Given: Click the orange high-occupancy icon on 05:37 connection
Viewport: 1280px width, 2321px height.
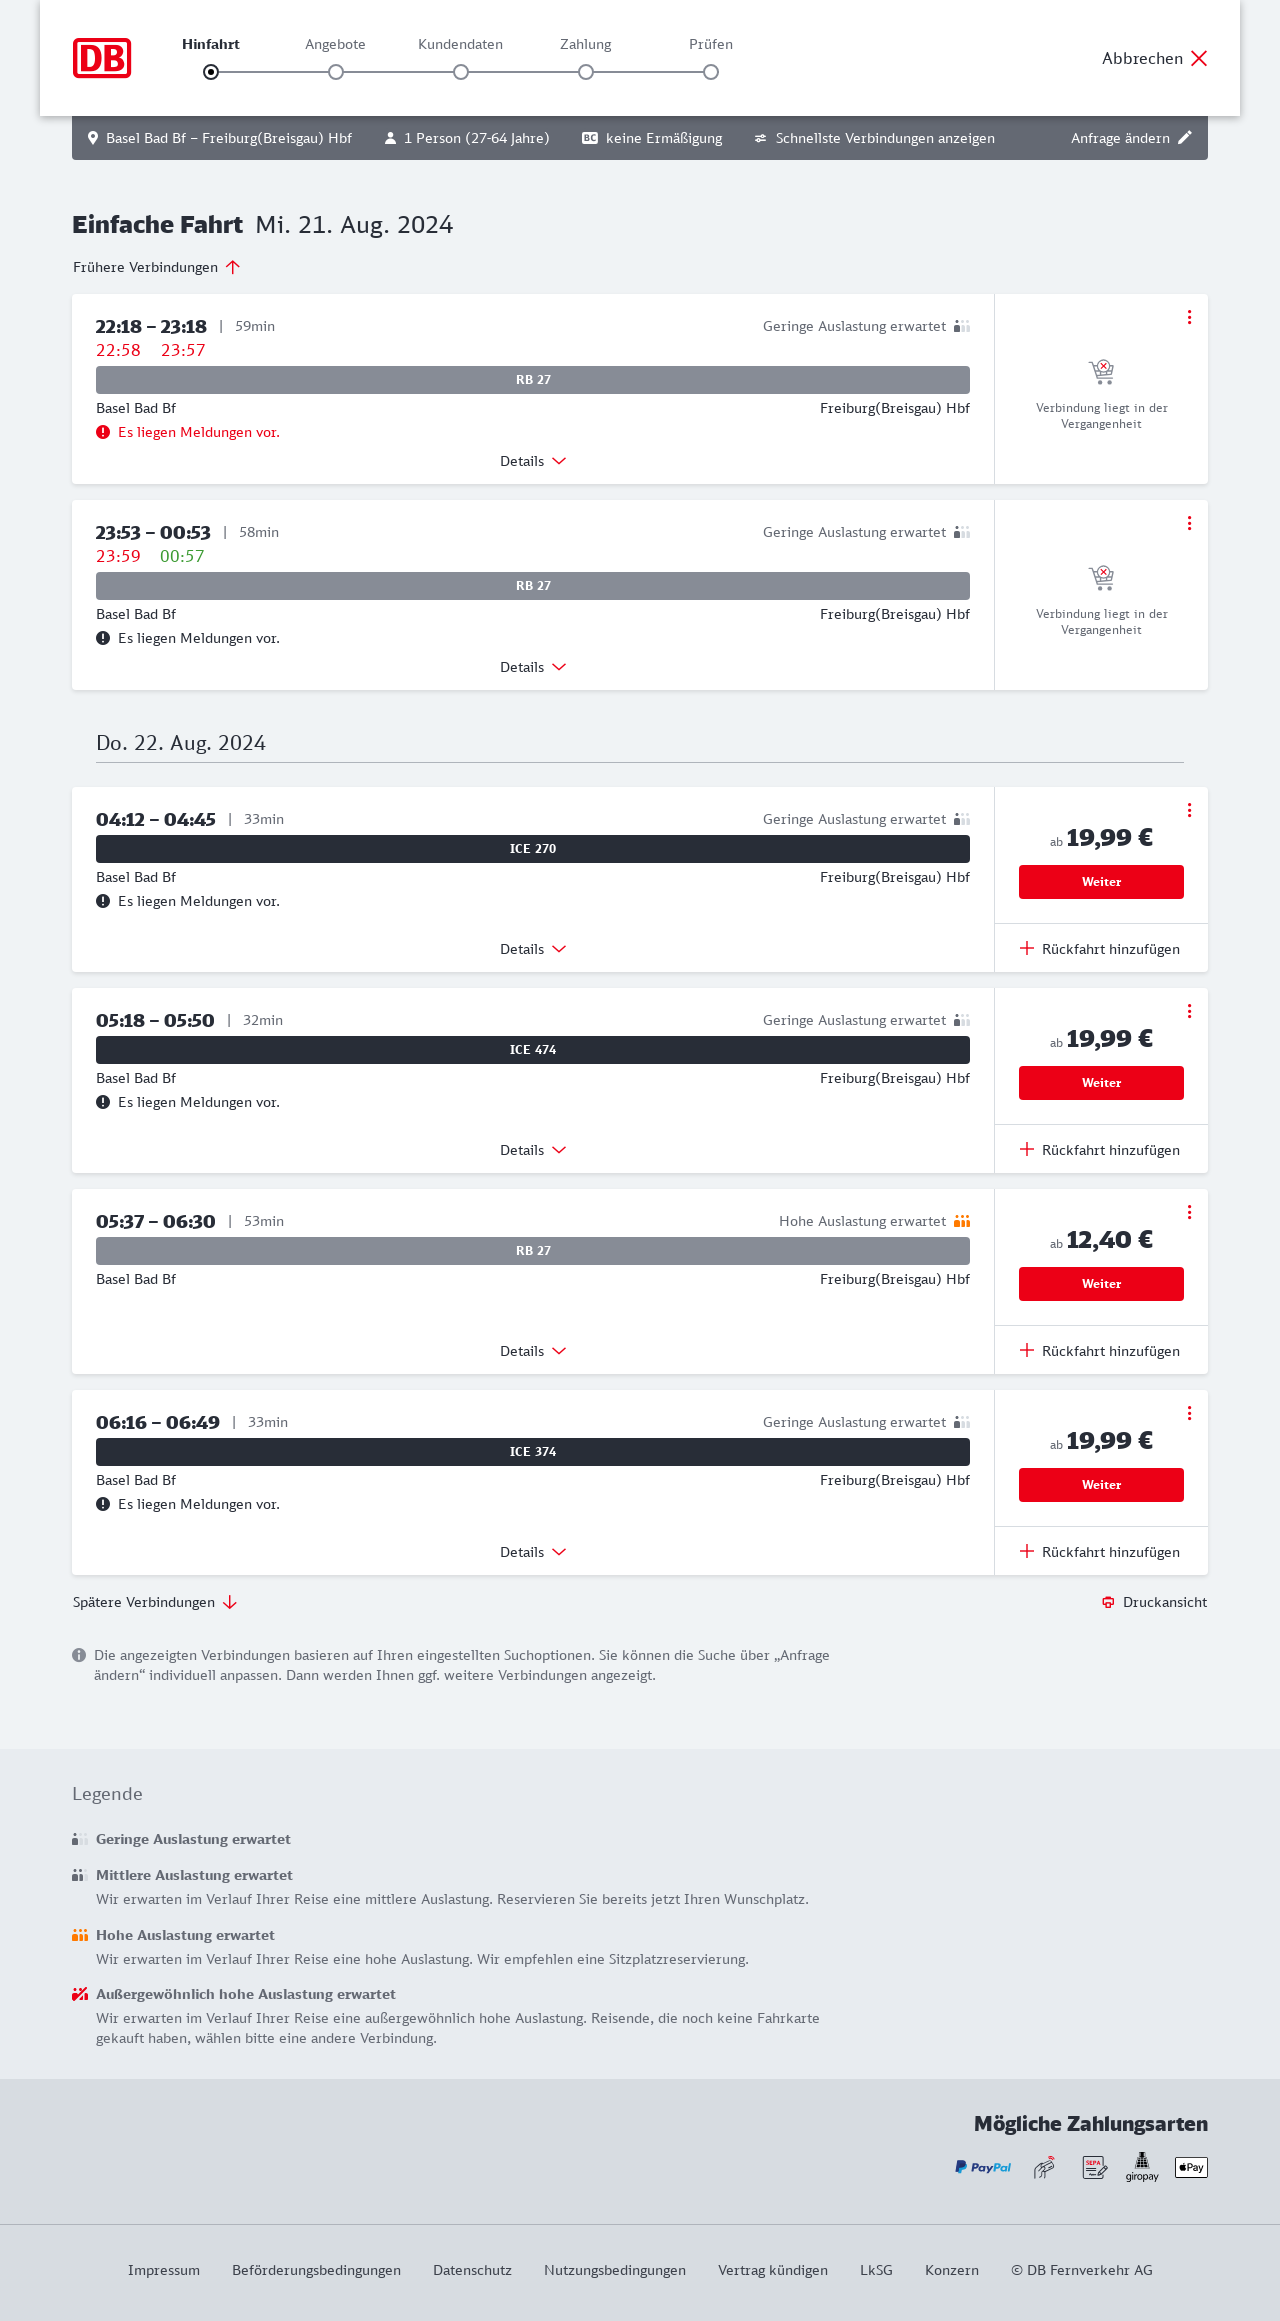Looking at the screenshot, I should [962, 1221].
